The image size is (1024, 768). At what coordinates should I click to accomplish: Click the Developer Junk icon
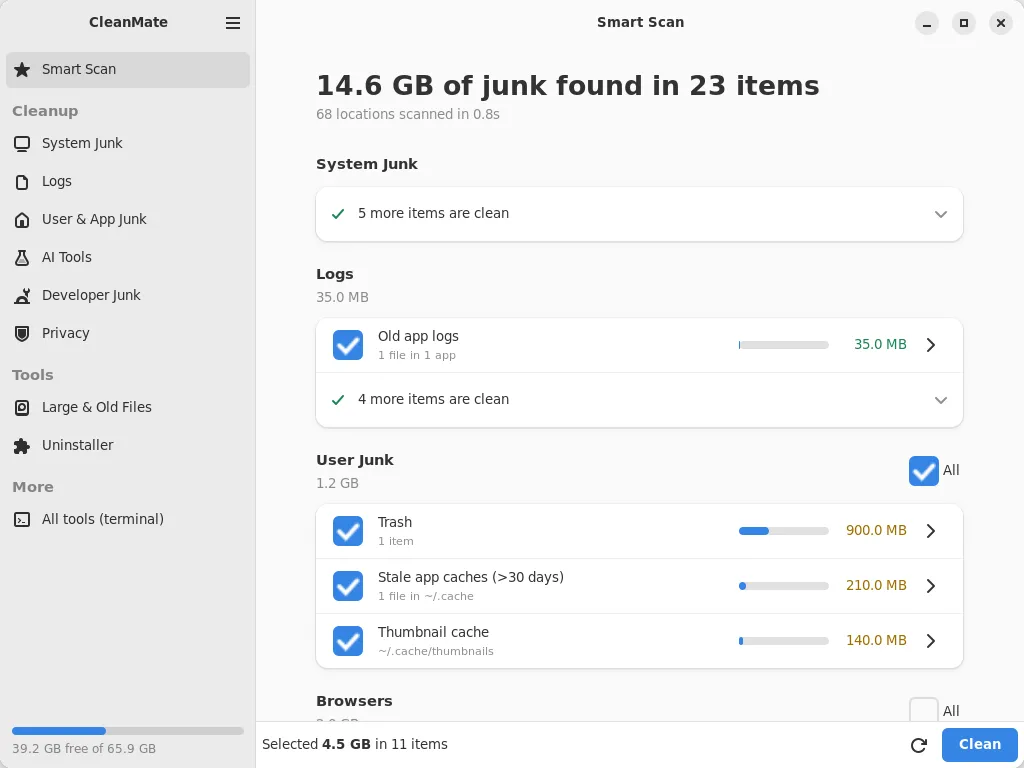tap(22, 295)
